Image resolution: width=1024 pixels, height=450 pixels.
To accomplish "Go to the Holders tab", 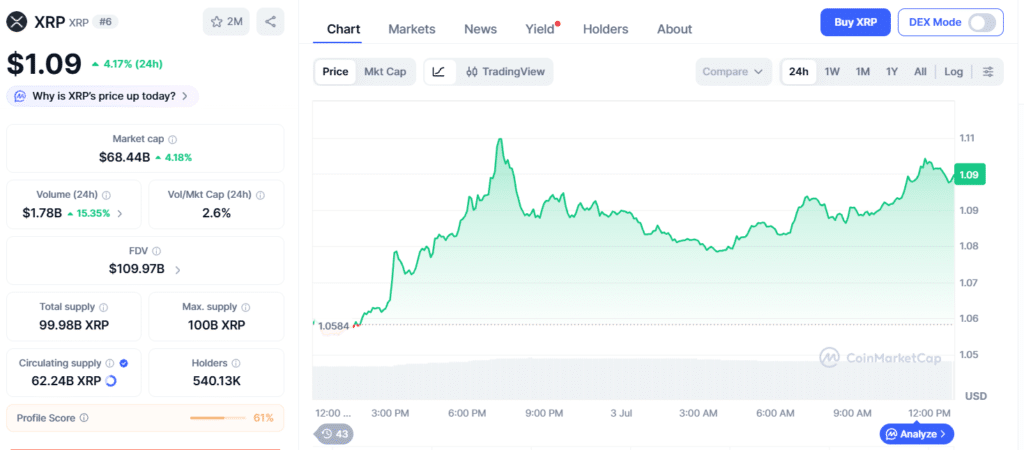I will coord(605,29).
